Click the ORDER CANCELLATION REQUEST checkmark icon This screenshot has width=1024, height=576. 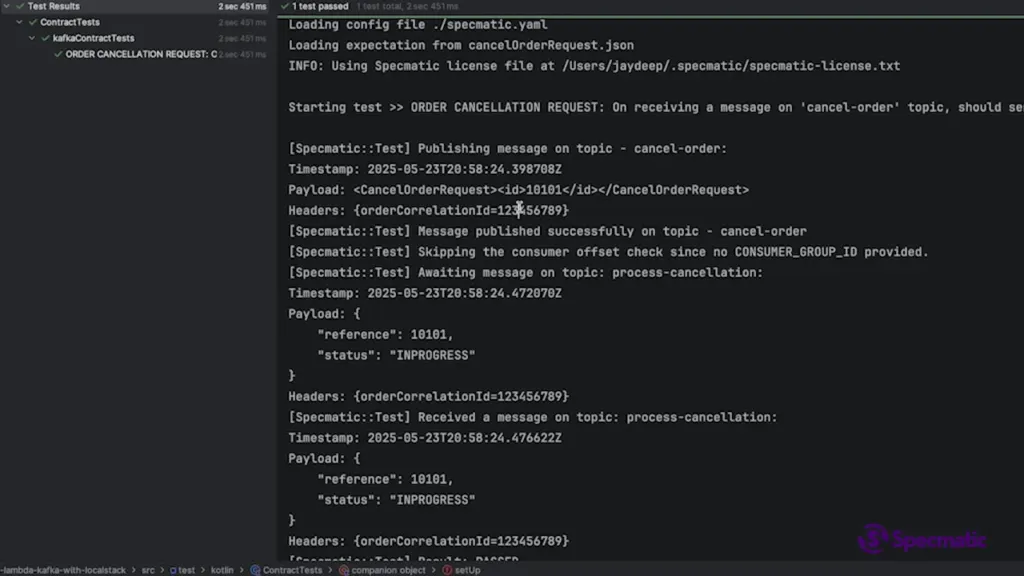[x=58, y=54]
